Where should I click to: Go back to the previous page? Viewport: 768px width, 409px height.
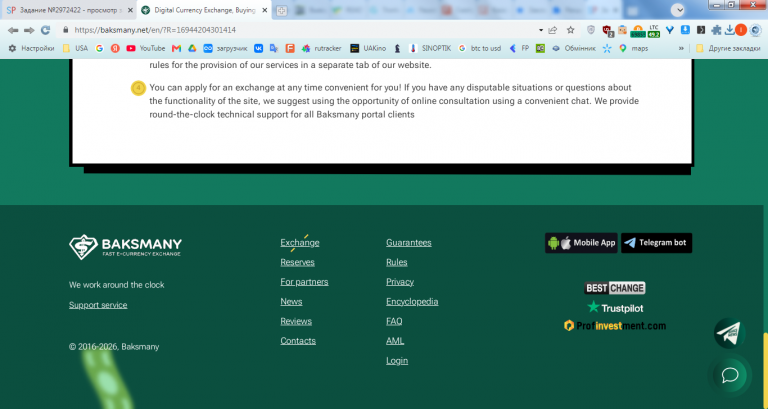click(13, 30)
